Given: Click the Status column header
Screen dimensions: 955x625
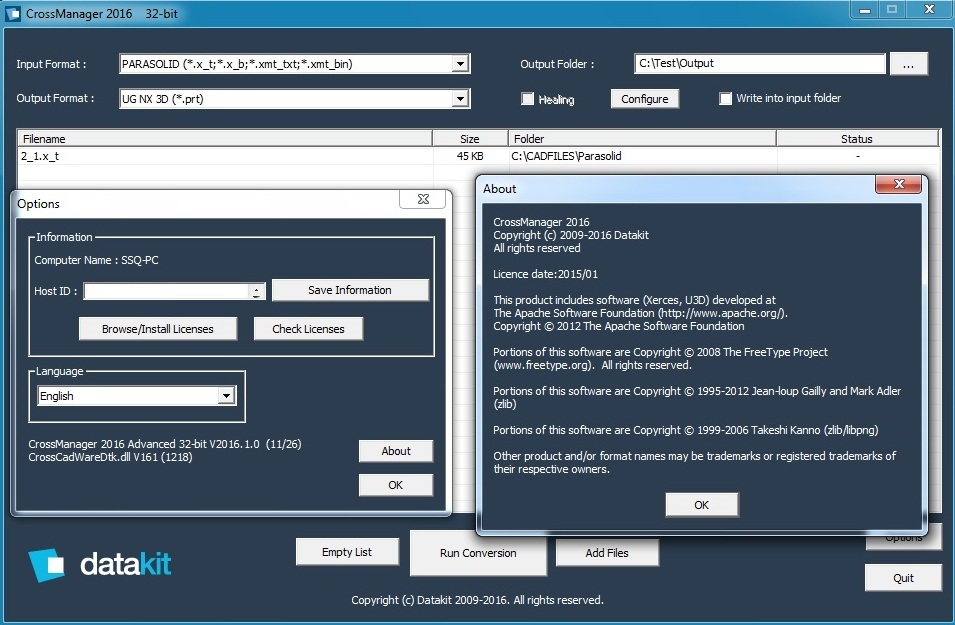Looking at the screenshot, I should point(857,139).
